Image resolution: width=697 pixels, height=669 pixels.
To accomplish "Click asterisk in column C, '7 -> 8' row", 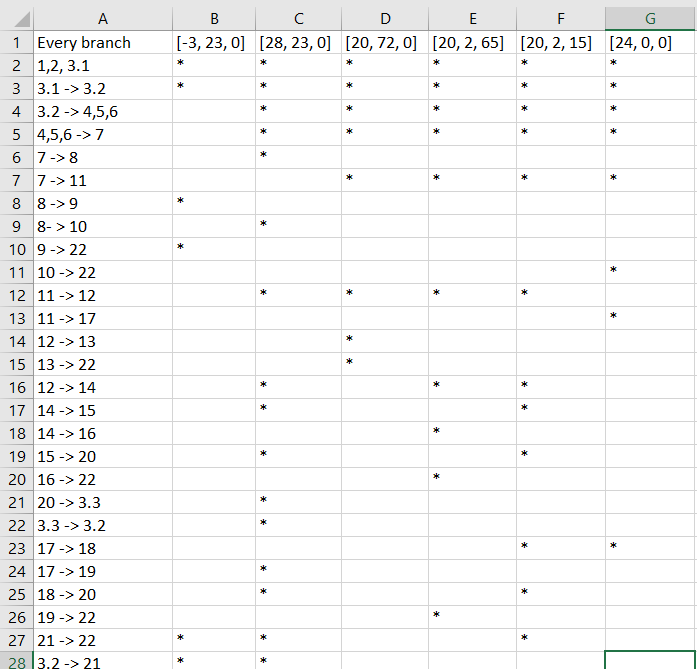I will 263,155.
